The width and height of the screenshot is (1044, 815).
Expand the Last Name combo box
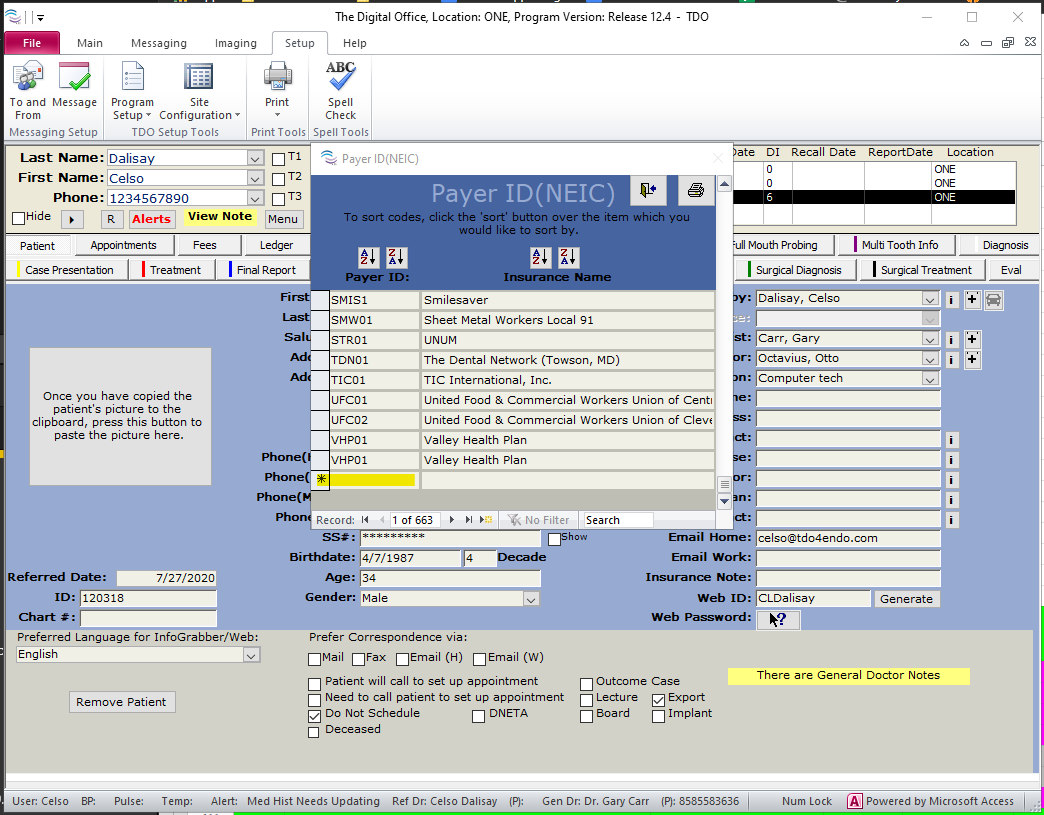tap(254, 158)
